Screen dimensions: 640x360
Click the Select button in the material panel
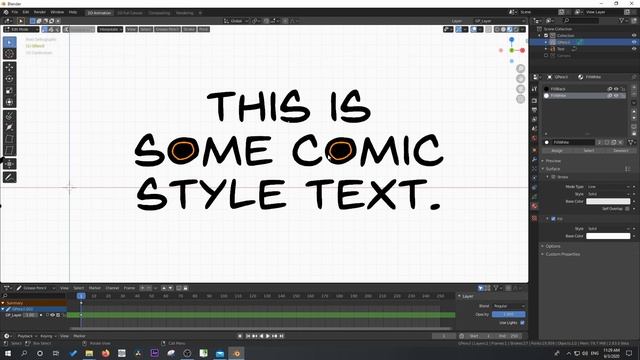(x=589, y=151)
